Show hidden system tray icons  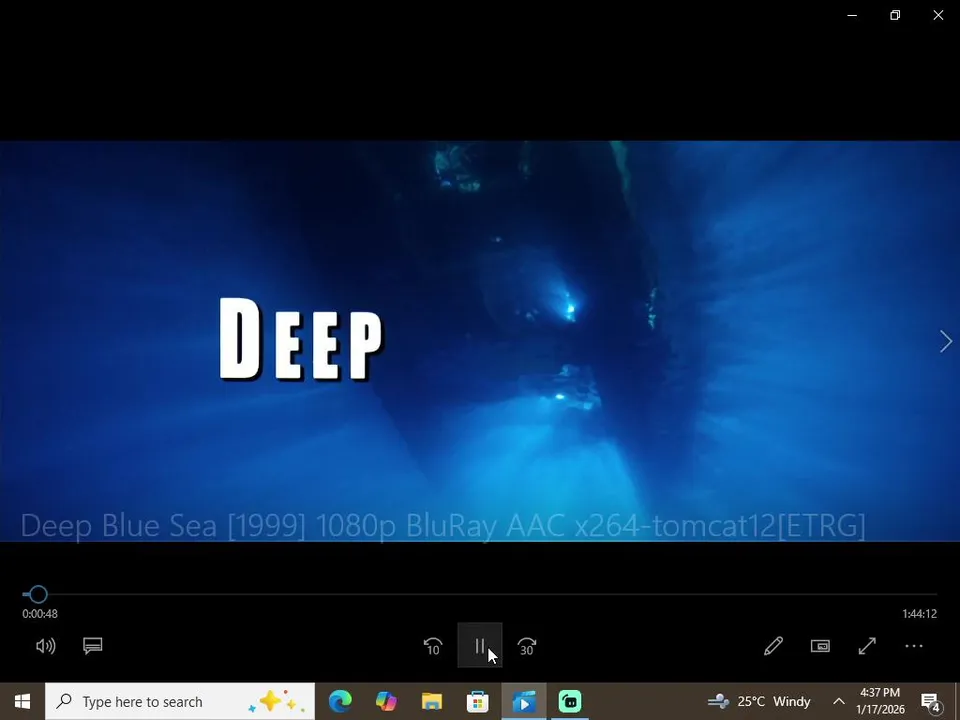tap(839, 702)
